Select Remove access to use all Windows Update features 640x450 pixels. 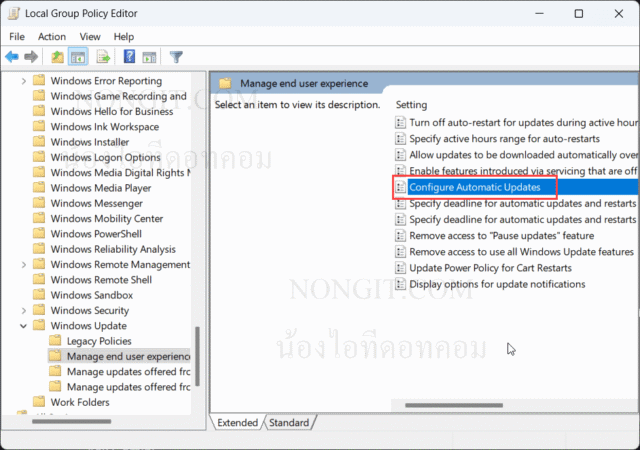pos(522,252)
